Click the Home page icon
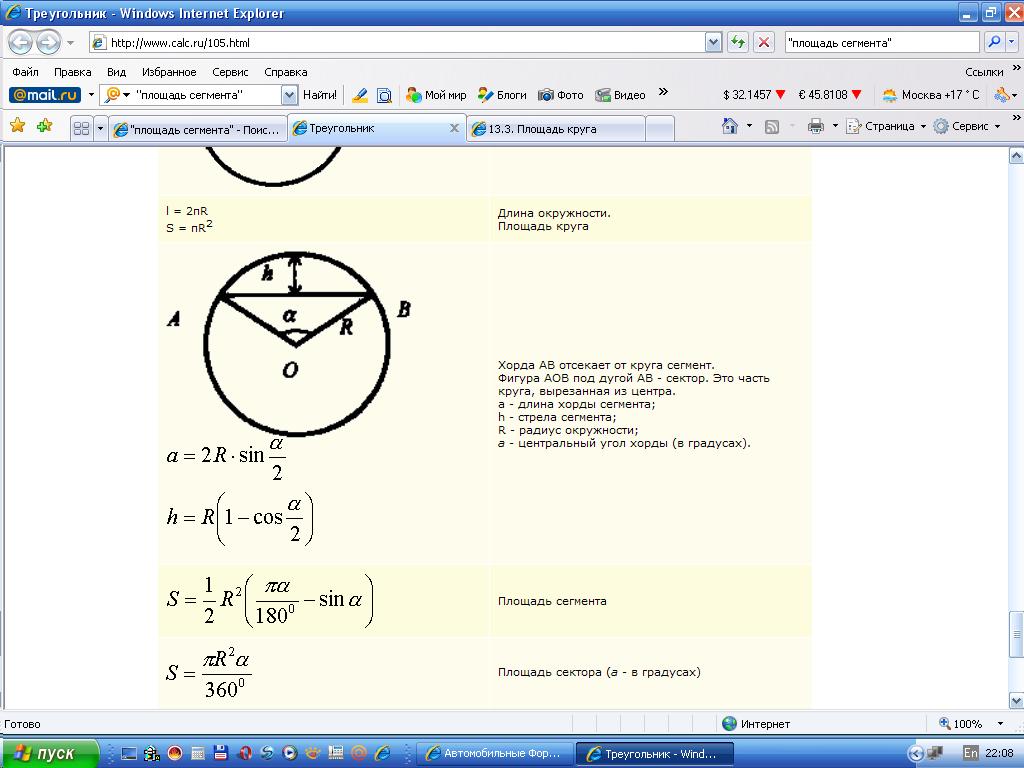1024x768 pixels. (x=731, y=126)
